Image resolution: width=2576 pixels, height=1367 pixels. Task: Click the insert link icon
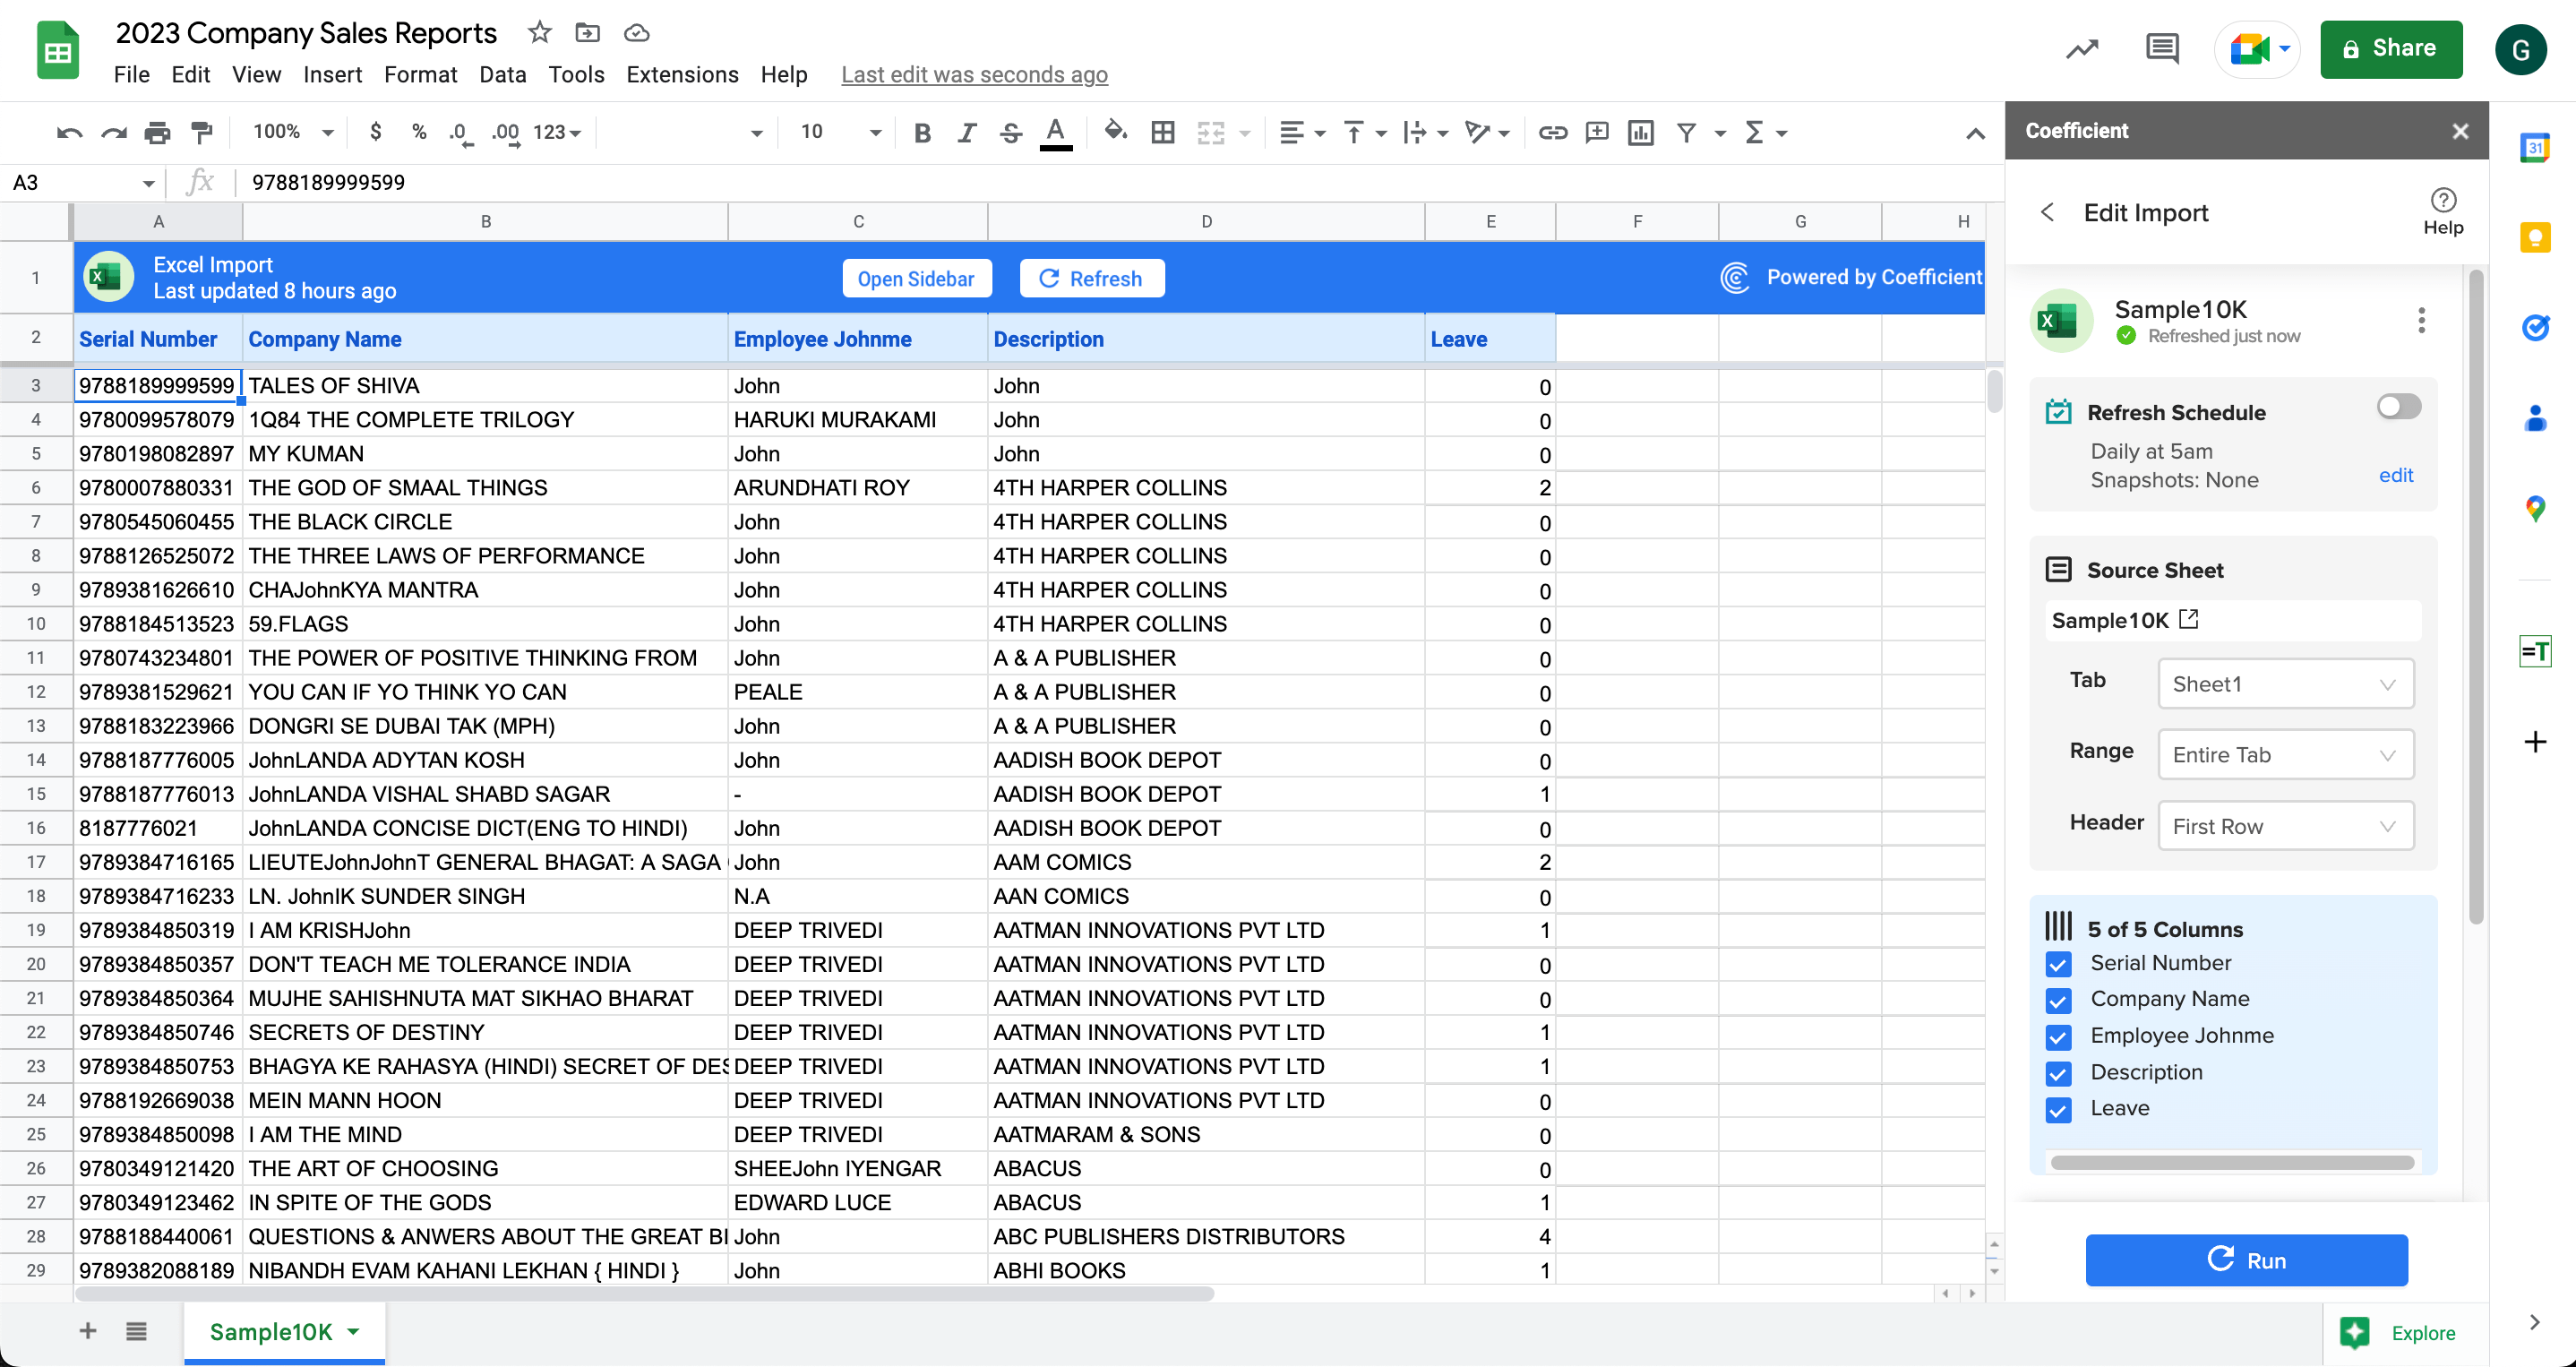click(x=1552, y=132)
